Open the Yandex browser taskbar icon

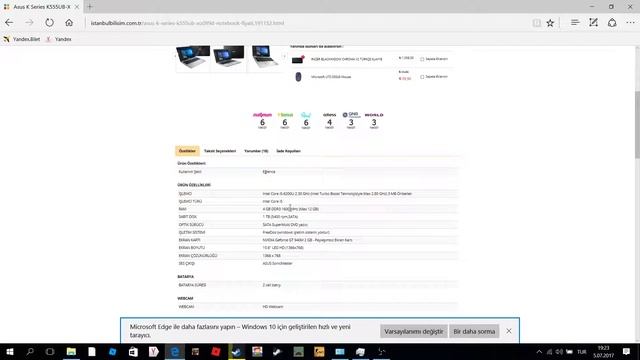[x=154, y=352]
